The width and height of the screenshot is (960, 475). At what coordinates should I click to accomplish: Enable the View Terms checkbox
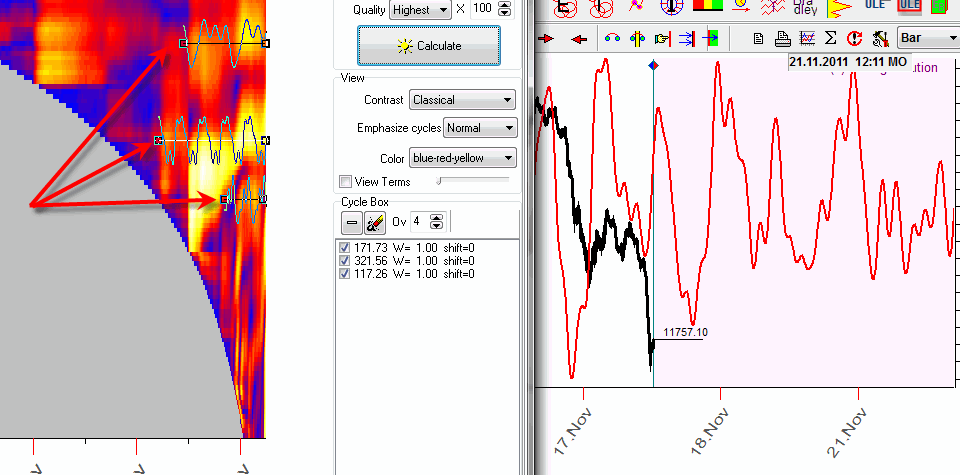click(x=346, y=182)
